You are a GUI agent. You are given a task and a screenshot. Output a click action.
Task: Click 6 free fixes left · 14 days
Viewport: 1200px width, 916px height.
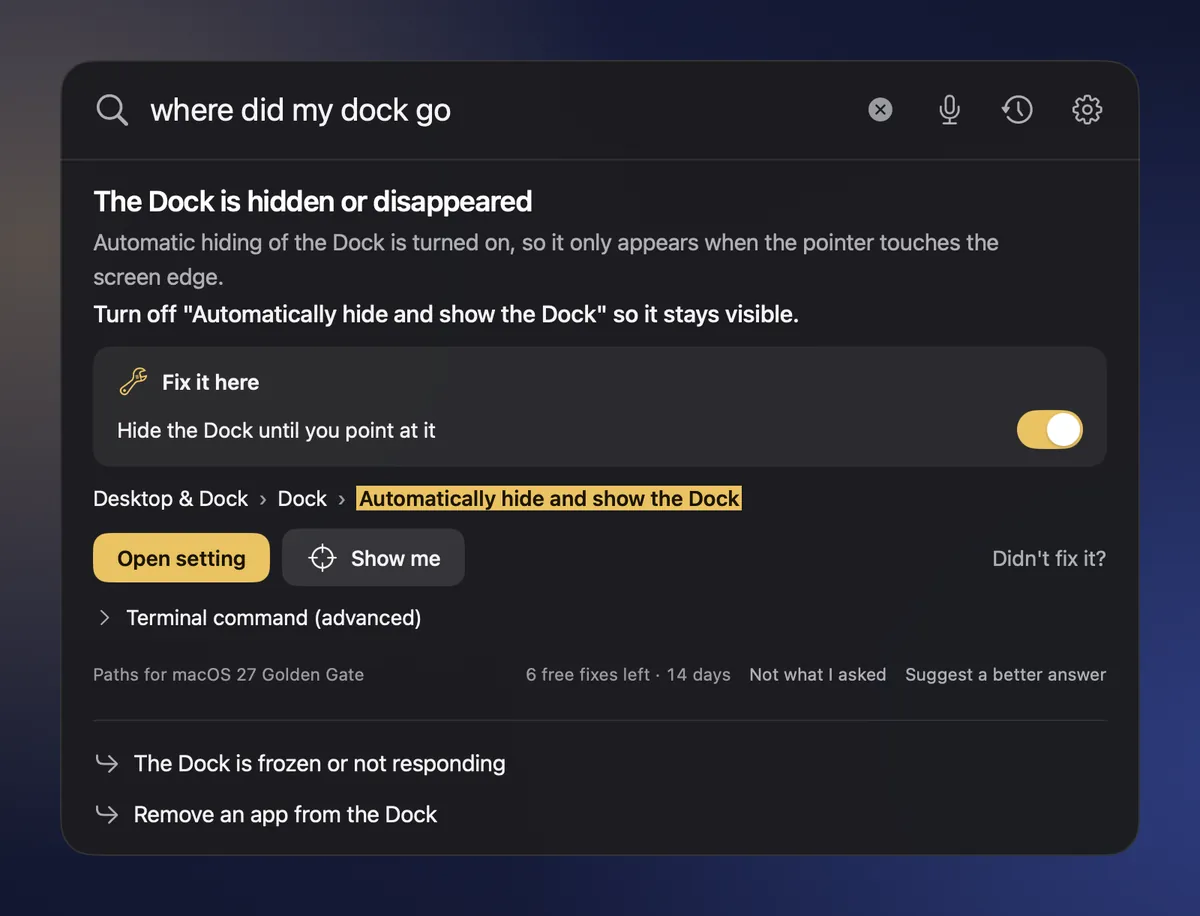(x=628, y=675)
